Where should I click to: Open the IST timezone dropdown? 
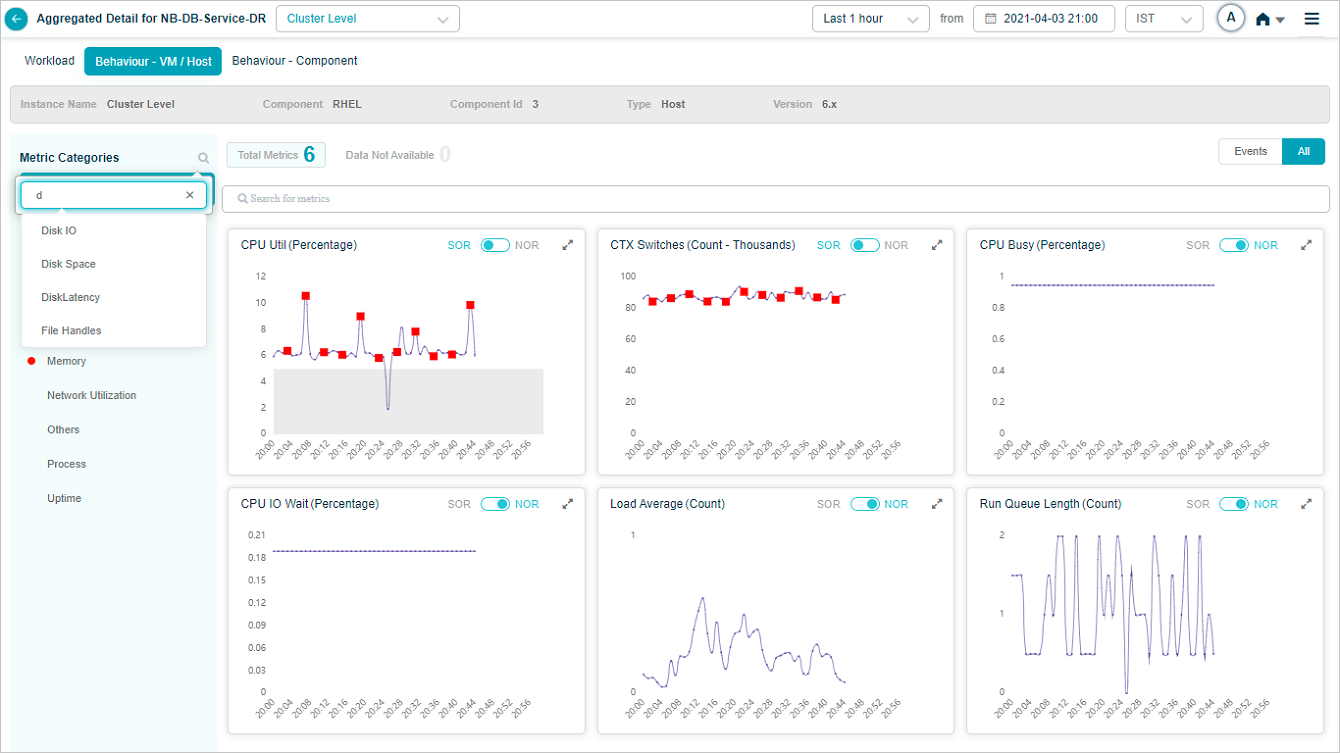click(1163, 19)
